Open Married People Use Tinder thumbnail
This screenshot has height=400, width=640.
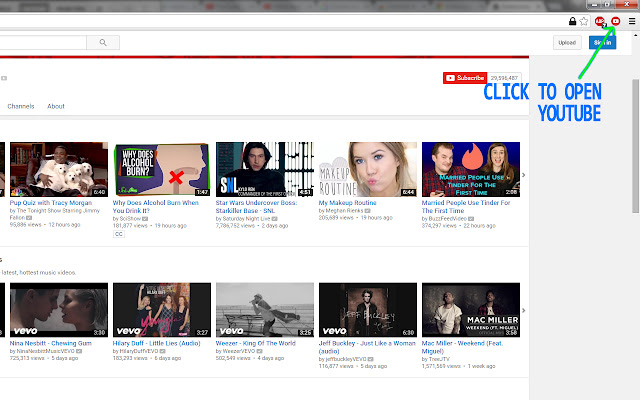pyautogui.click(x=471, y=169)
